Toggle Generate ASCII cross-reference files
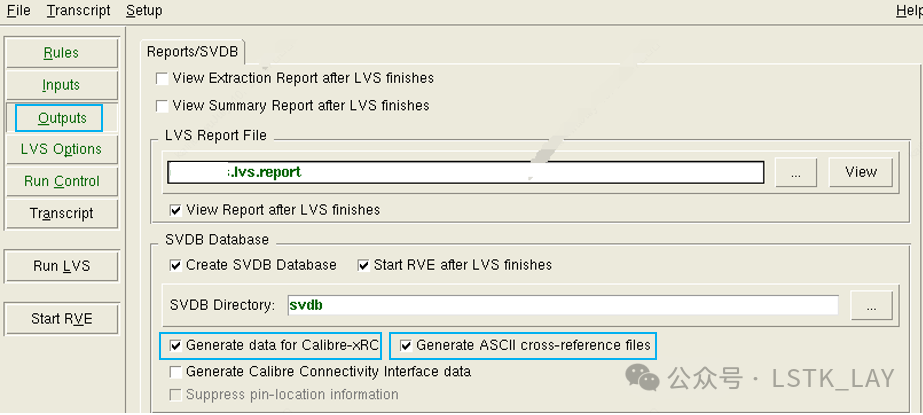The image size is (923, 415). tap(406, 346)
